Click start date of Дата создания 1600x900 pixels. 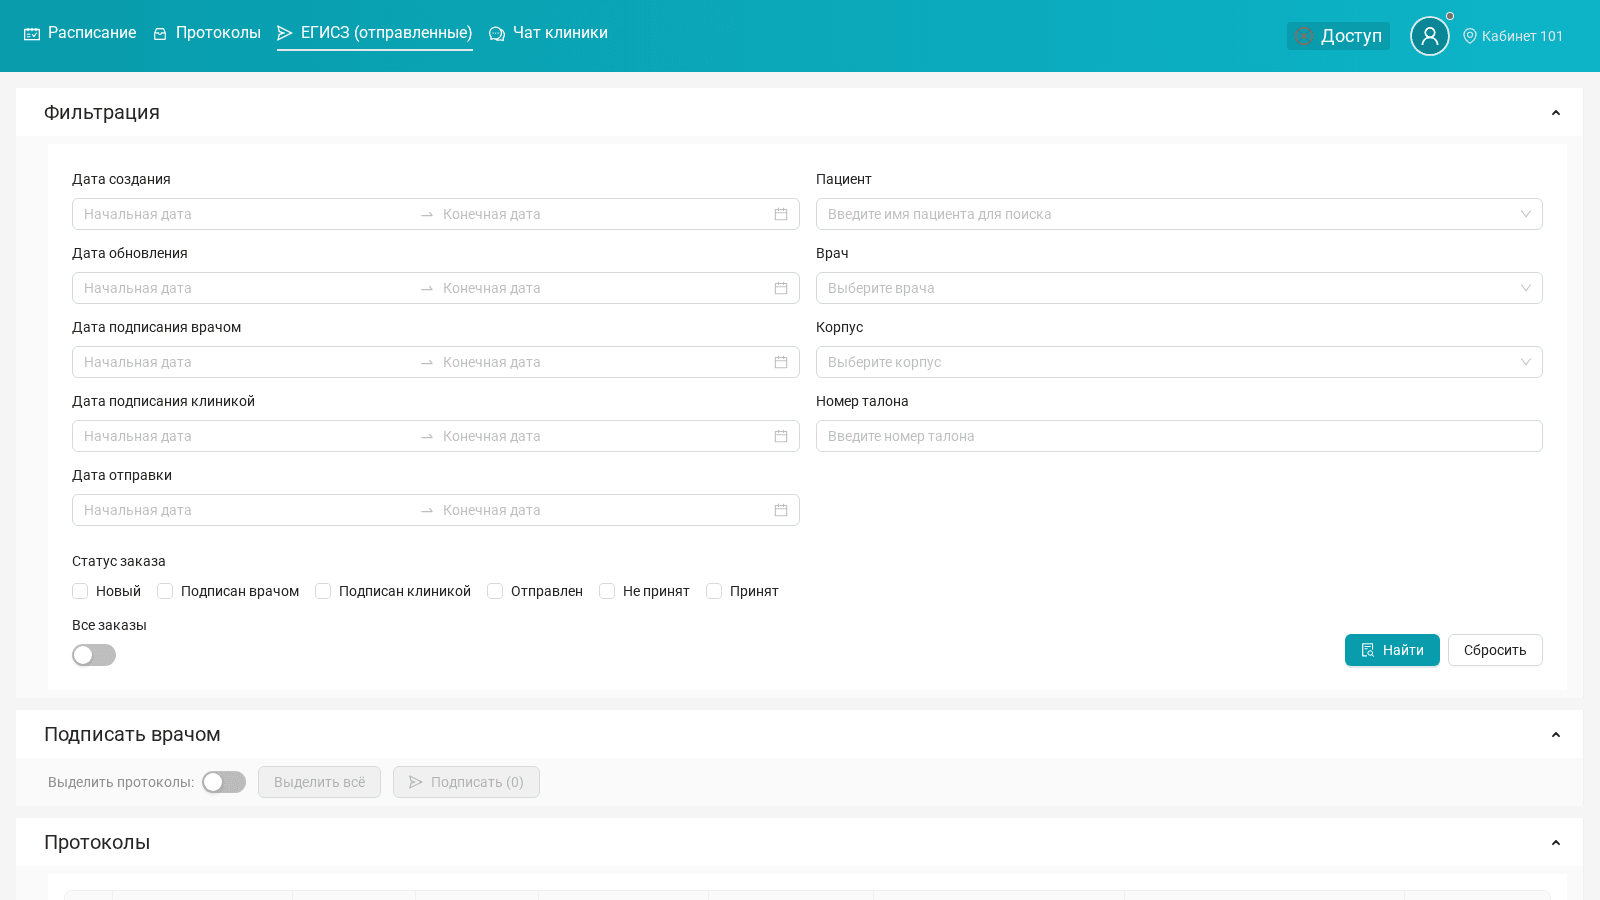[x=246, y=214]
